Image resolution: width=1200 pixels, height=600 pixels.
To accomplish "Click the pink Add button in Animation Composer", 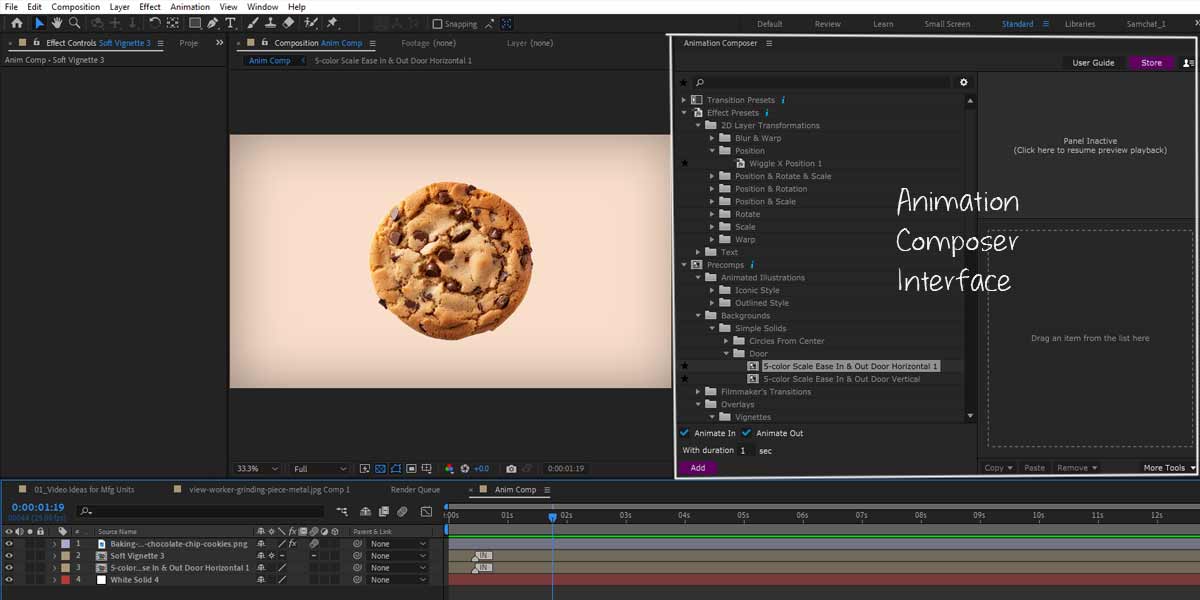I will 698,467.
